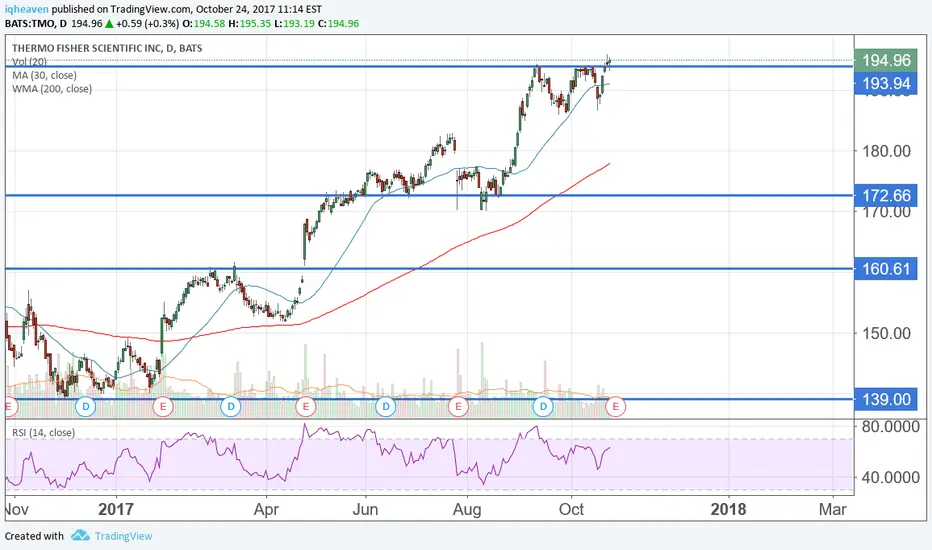Click the 80.0000 RSI axis label

(889, 426)
